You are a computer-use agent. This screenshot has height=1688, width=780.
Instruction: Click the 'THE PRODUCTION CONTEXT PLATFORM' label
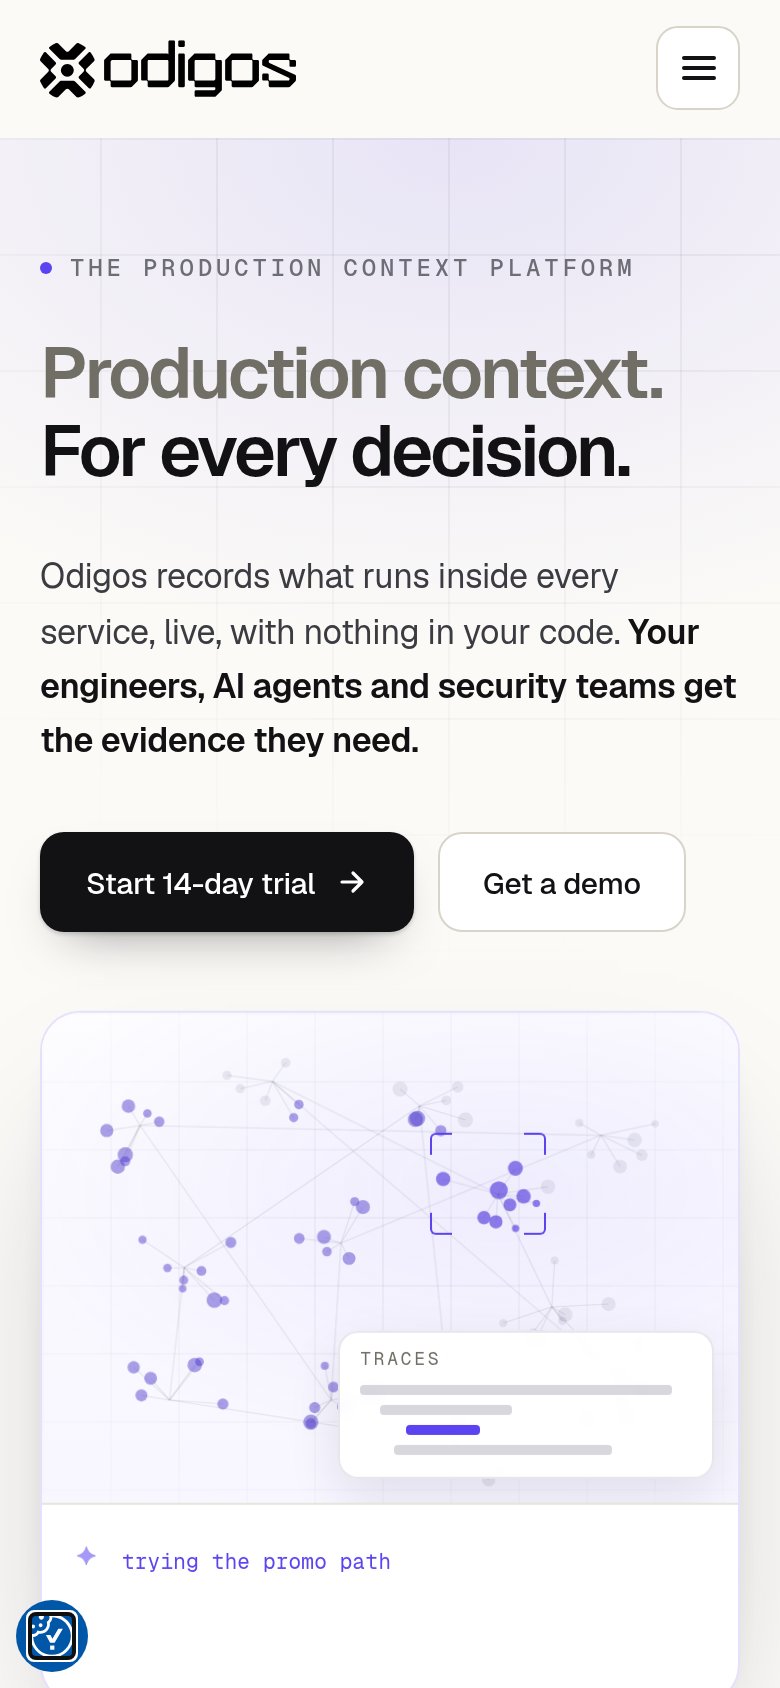pyautogui.click(x=352, y=268)
